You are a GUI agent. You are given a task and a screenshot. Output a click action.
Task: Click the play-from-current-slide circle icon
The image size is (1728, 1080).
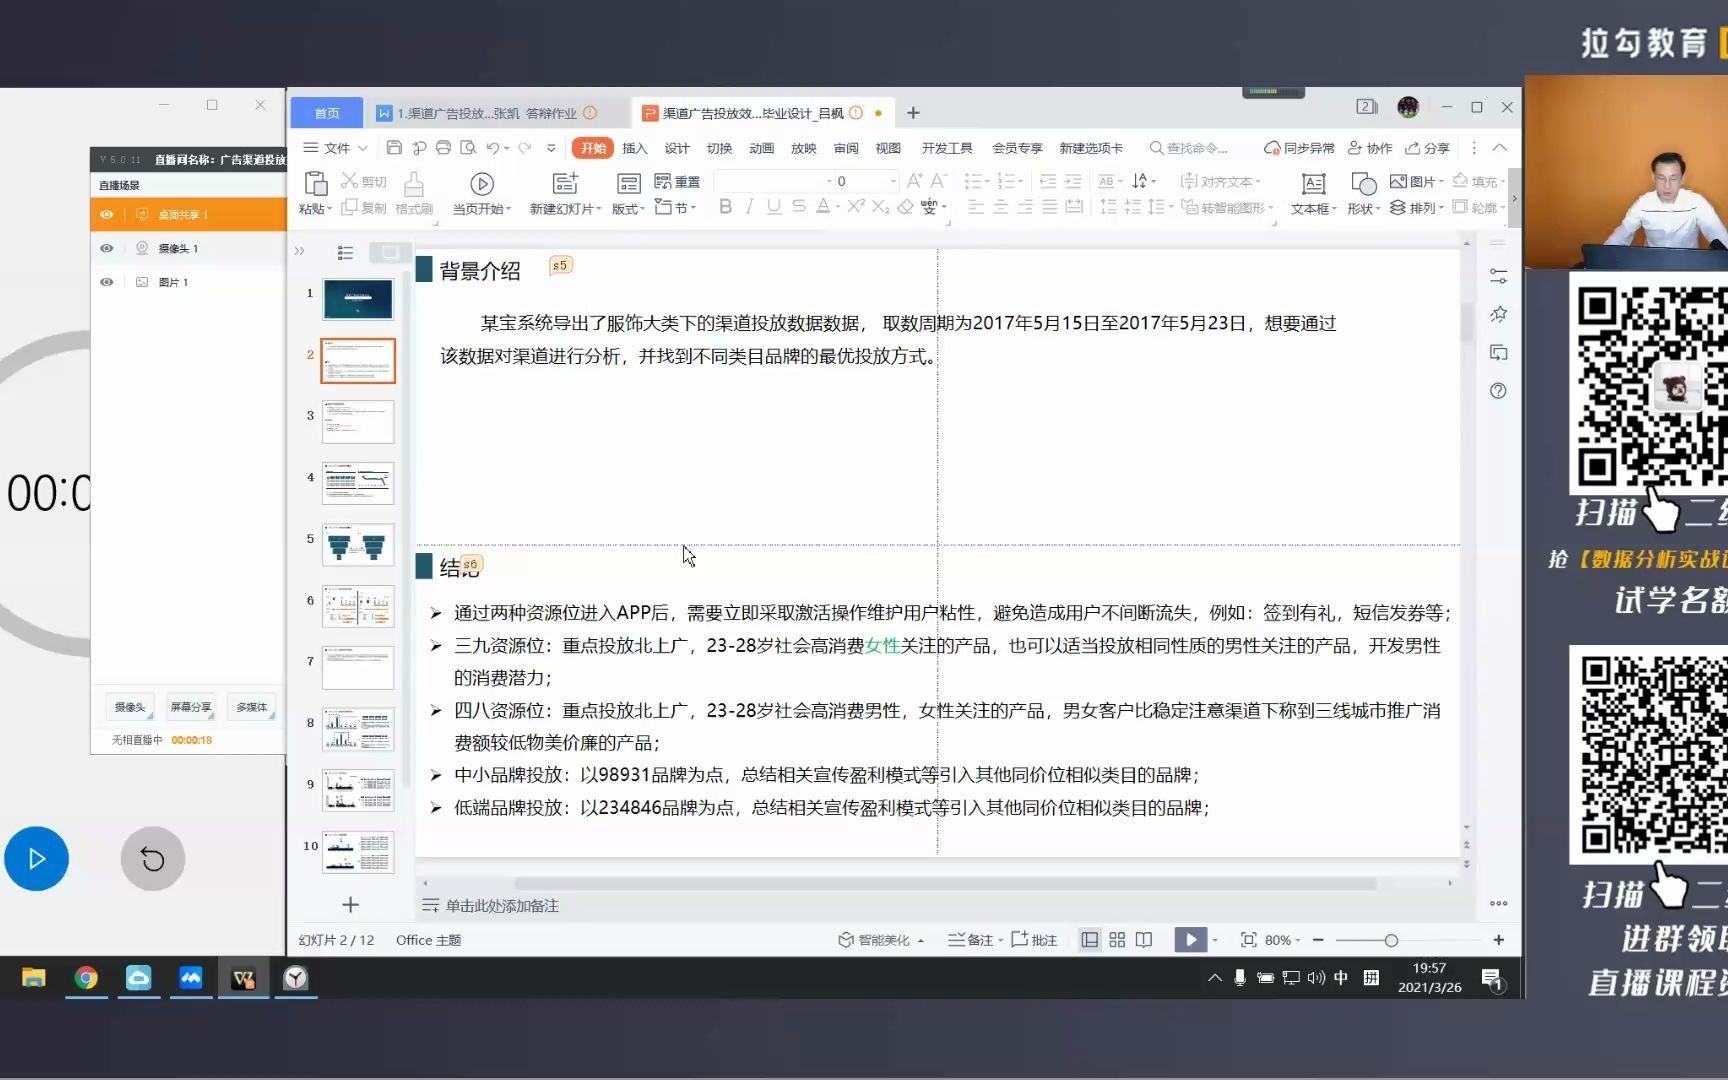point(481,184)
